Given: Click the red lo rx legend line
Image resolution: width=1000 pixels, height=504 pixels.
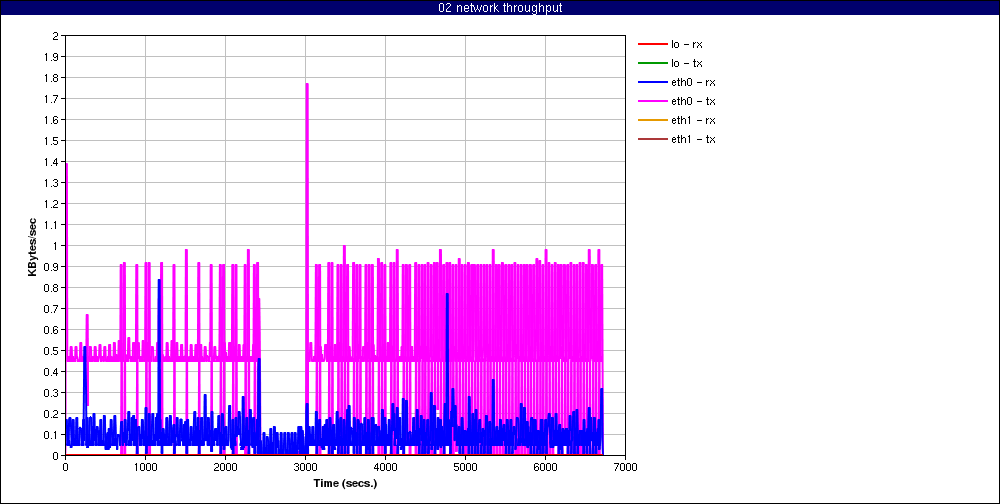Looking at the screenshot, I should (652, 45).
